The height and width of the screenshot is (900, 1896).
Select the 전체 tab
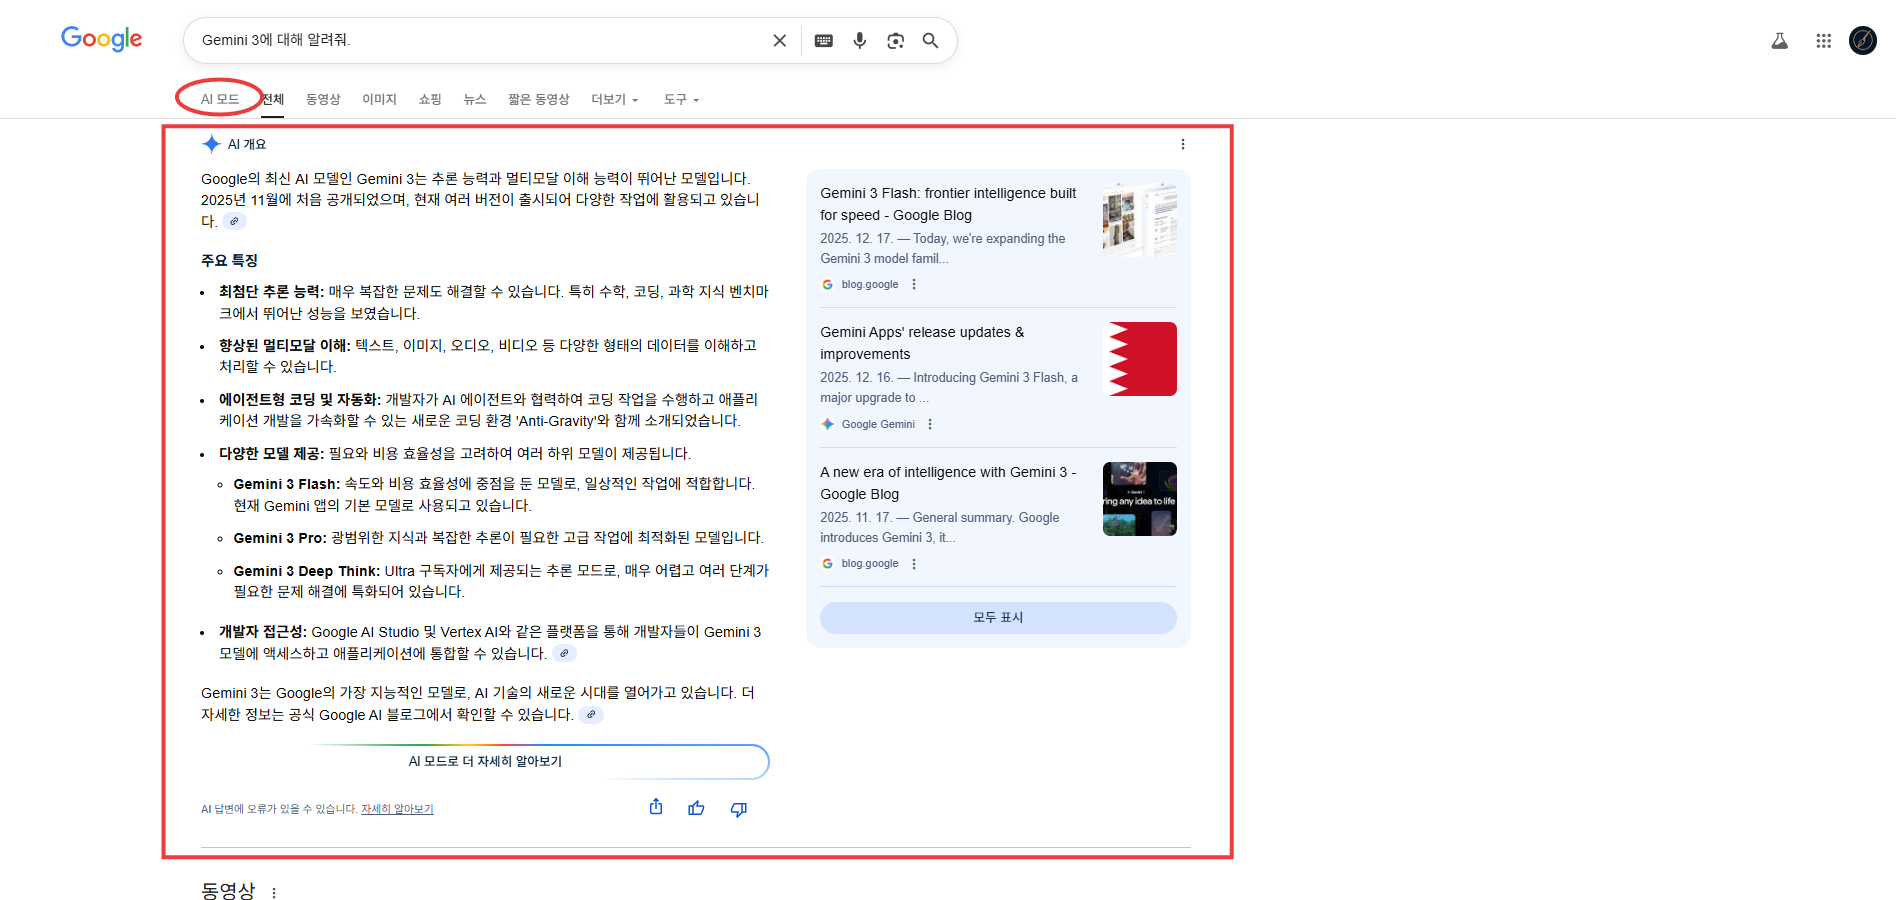coord(273,99)
